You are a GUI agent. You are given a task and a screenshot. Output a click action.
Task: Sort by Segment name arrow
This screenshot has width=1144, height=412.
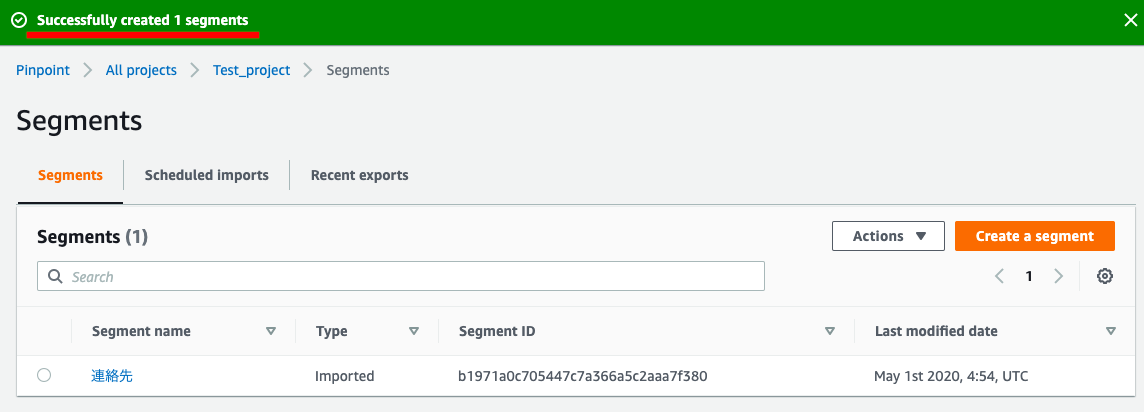pyautogui.click(x=270, y=331)
